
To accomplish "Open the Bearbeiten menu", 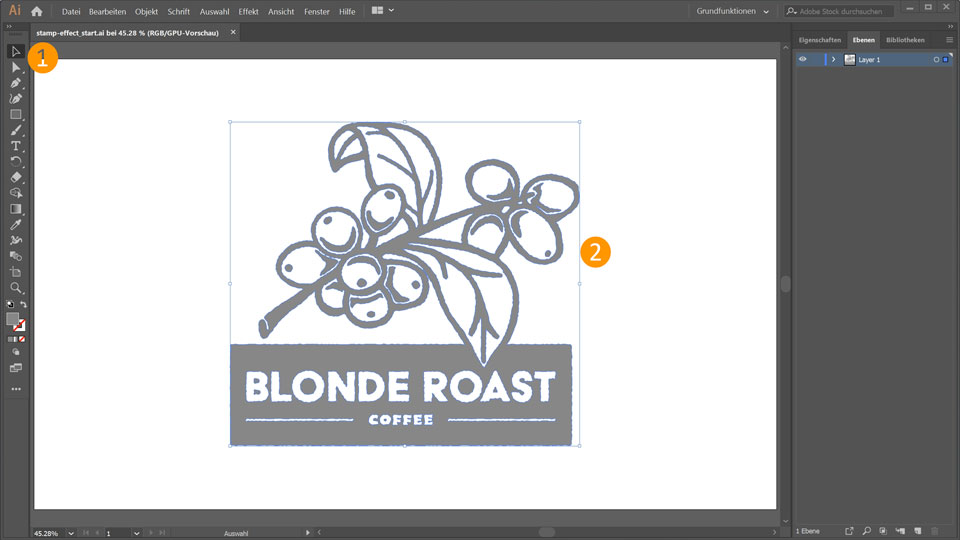I will 107,12.
